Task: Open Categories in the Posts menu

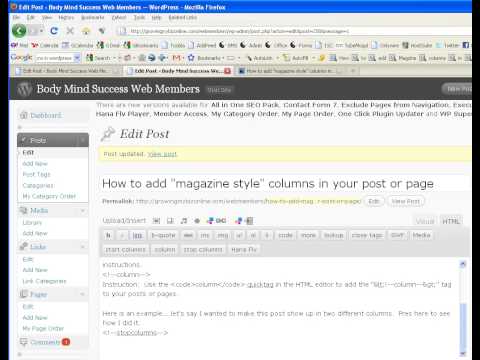Action: (38, 185)
